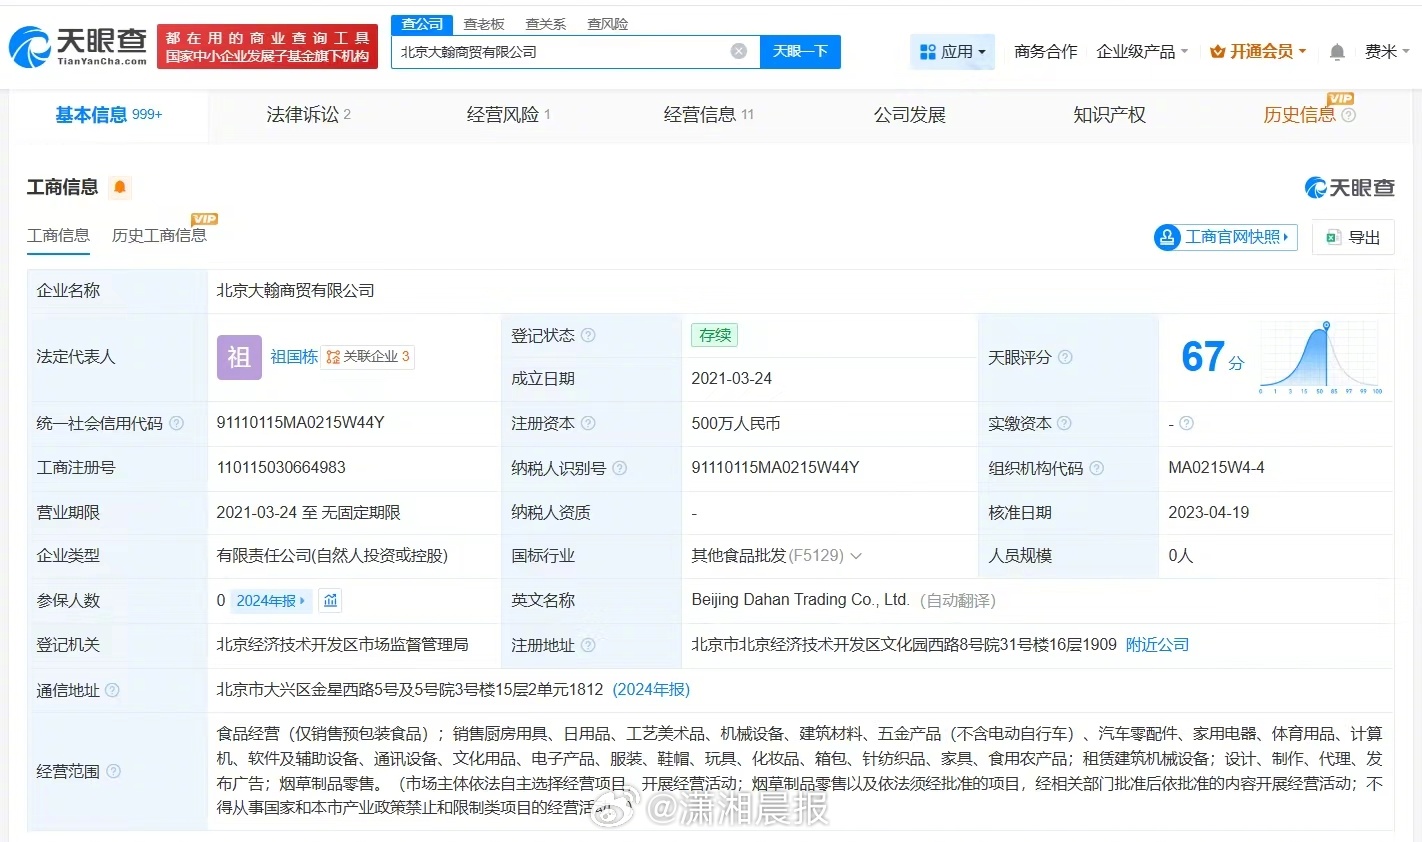Image resolution: width=1422 pixels, height=842 pixels.
Task: Click the annual report icon beside 2024年报
Action: tap(329, 600)
